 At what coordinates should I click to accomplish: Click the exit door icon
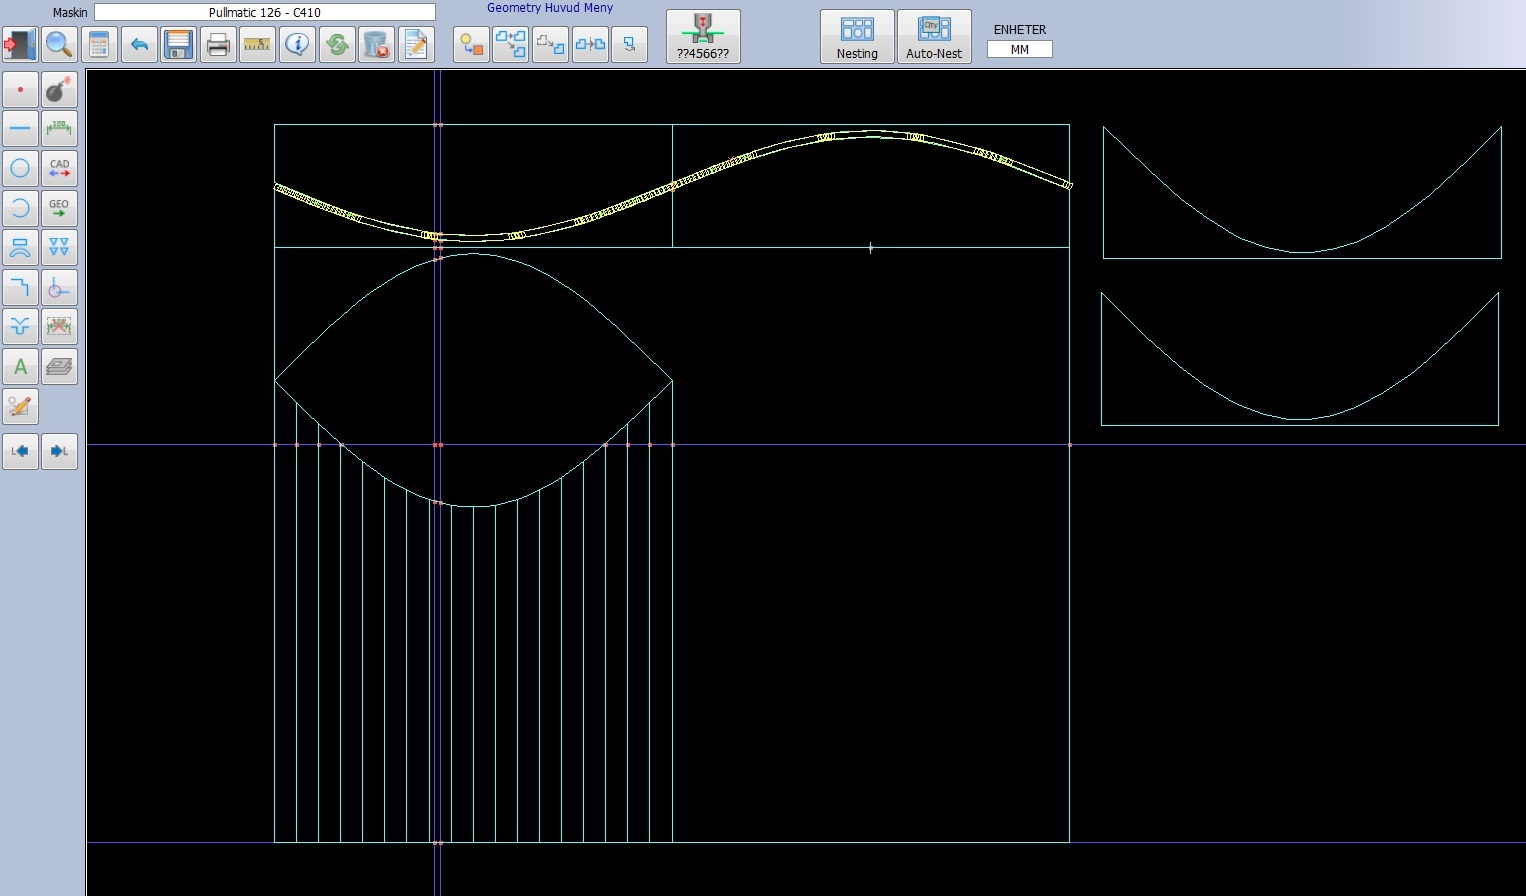[x=20, y=45]
